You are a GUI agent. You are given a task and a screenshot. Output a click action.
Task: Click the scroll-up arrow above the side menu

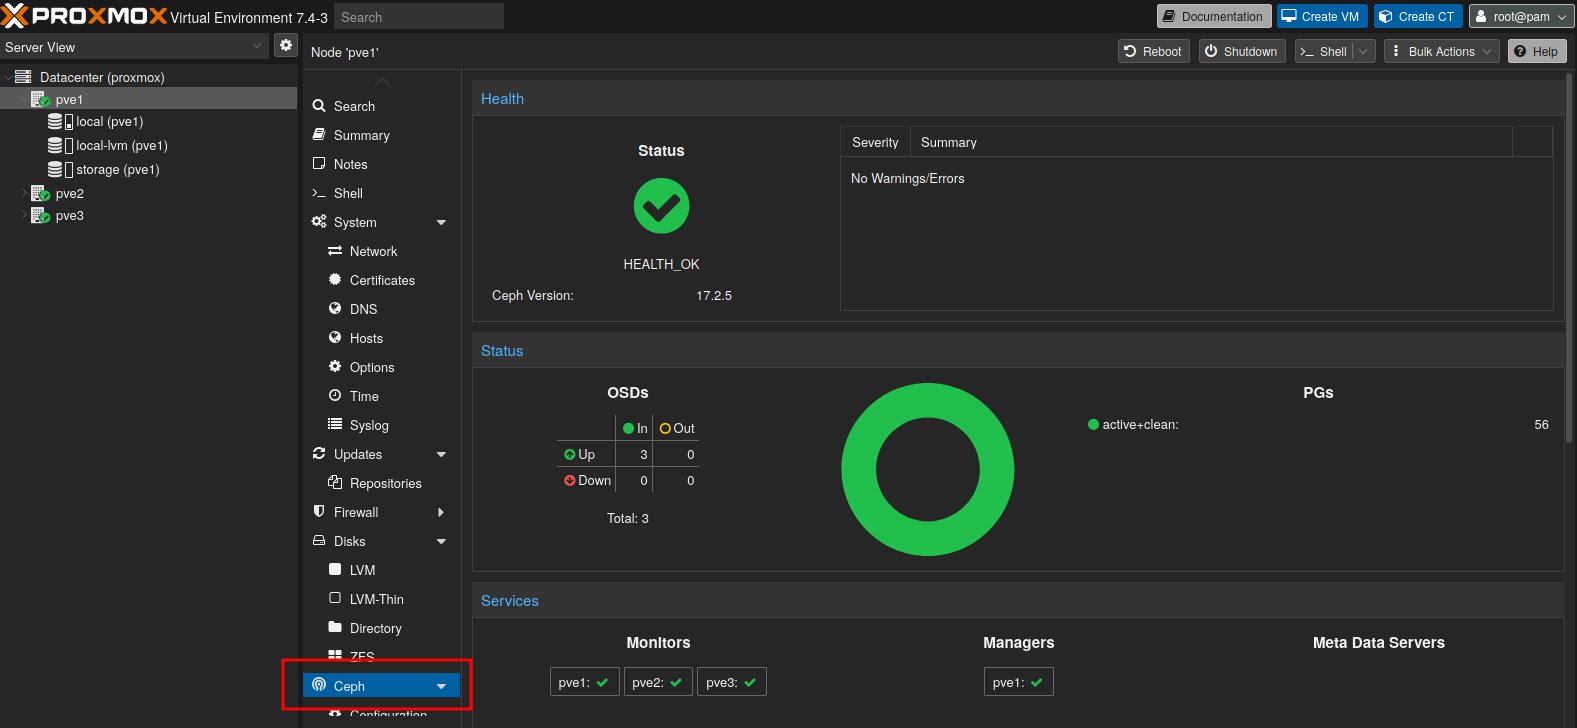click(382, 81)
